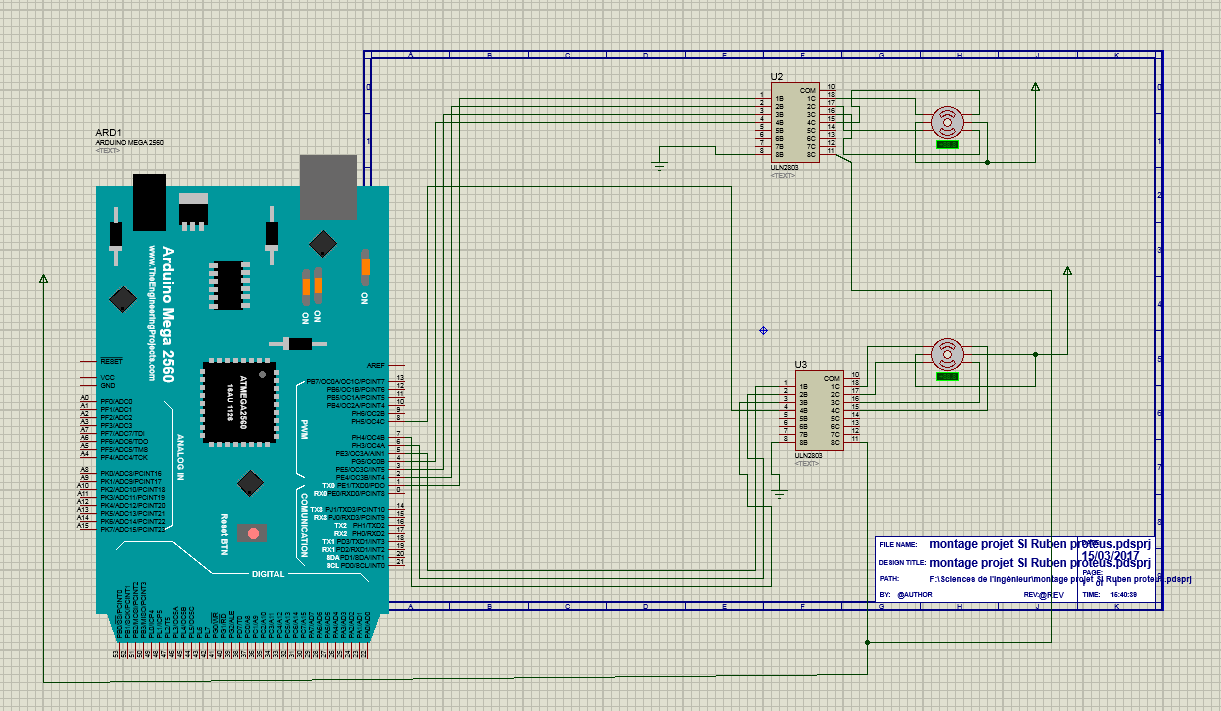Click the ground symbol left of U2
The width and height of the screenshot is (1221, 711).
click(x=659, y=166)
